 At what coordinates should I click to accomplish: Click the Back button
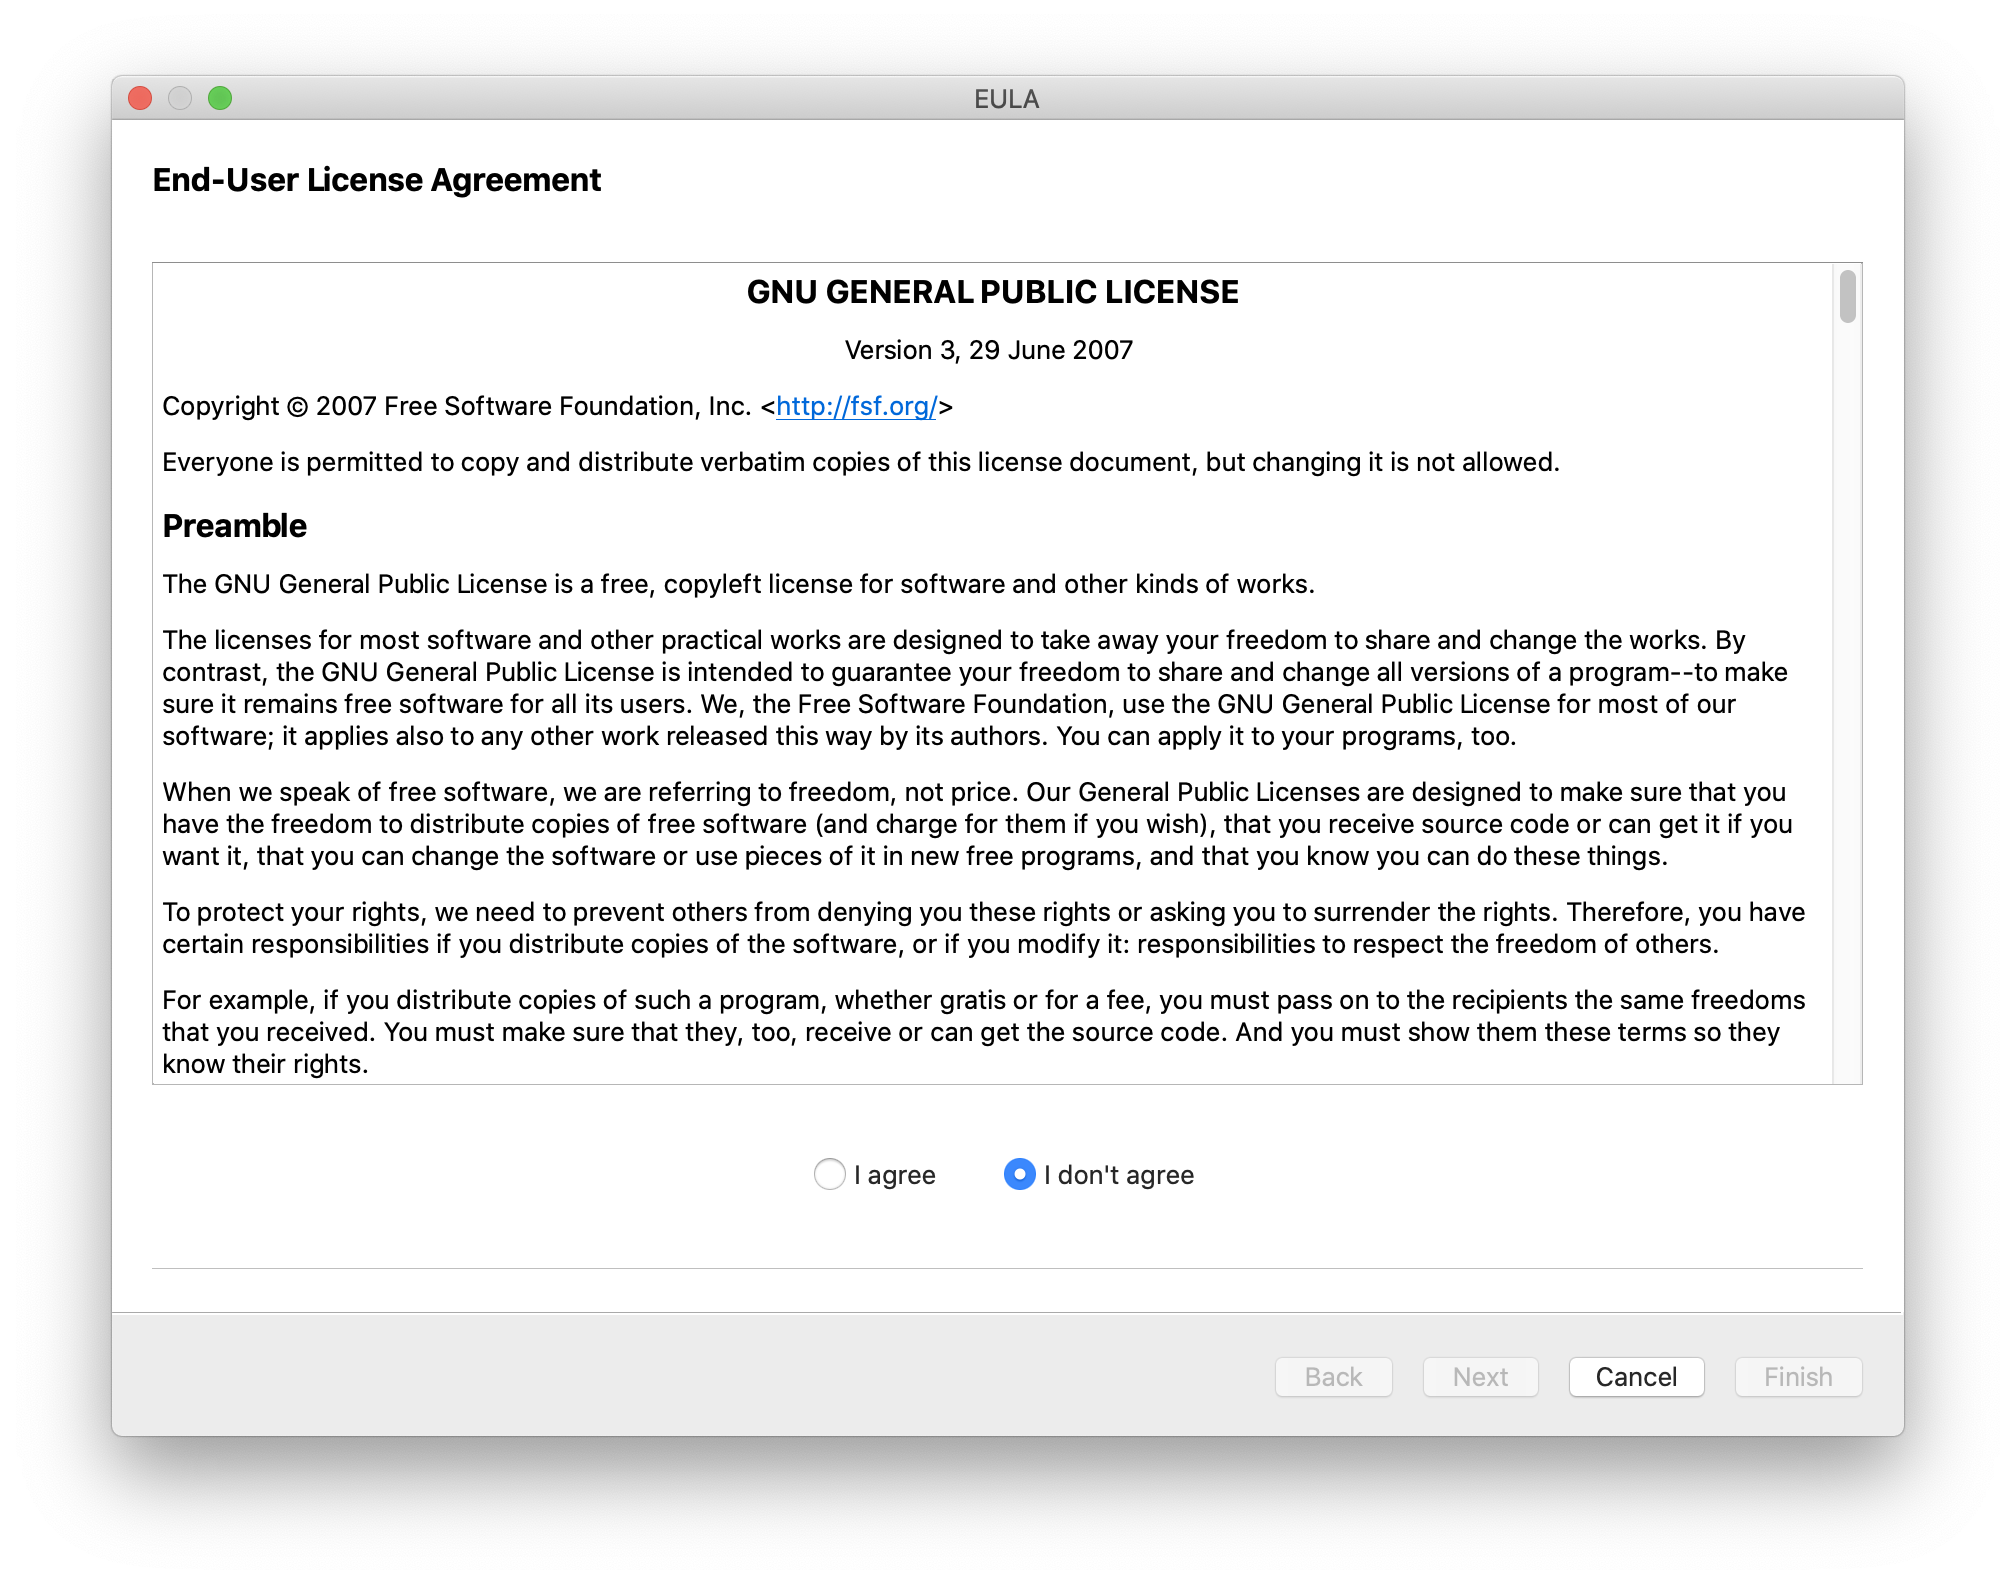coord(1333,1377)
